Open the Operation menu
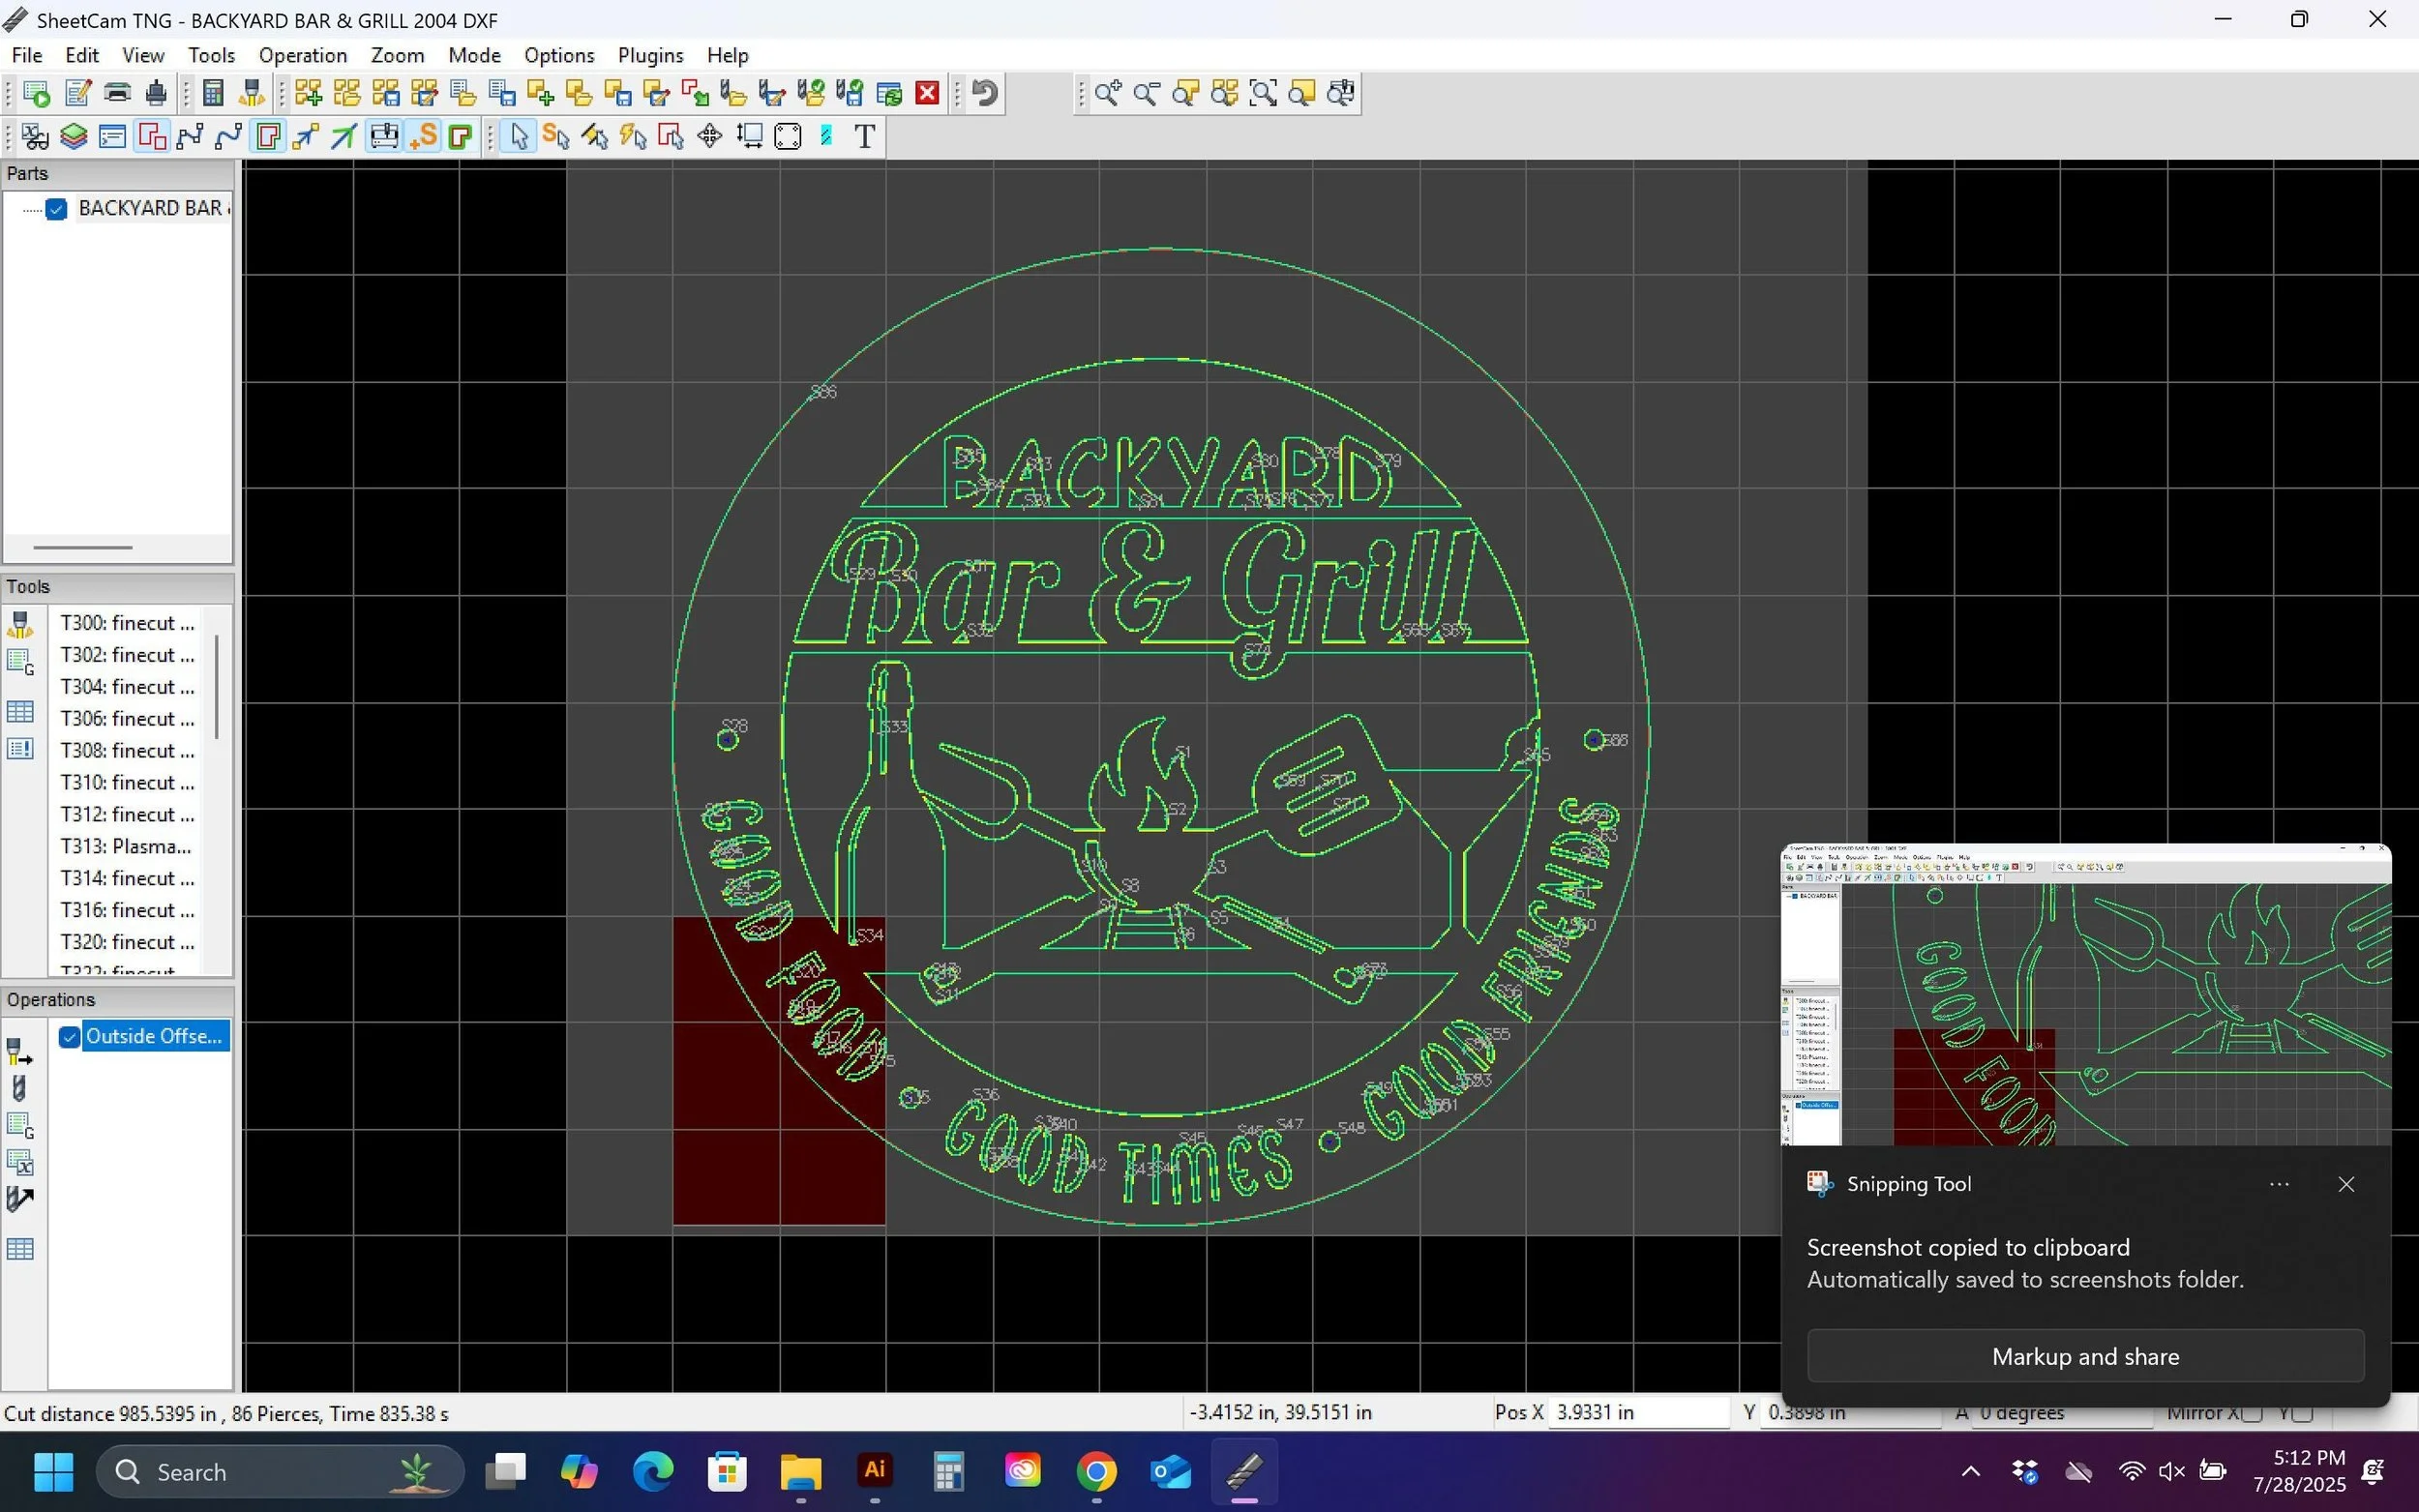Screen dimensions: 2419x1512 point(302,55)
